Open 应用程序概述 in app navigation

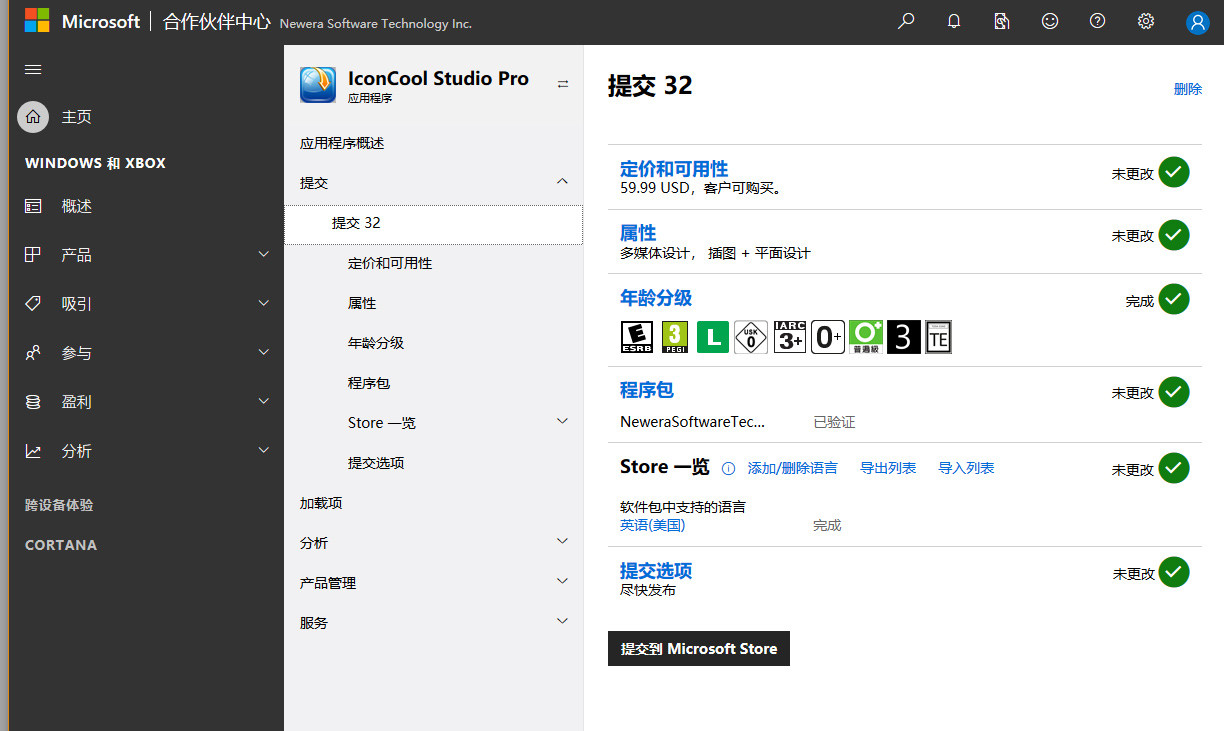click(342, 143)
